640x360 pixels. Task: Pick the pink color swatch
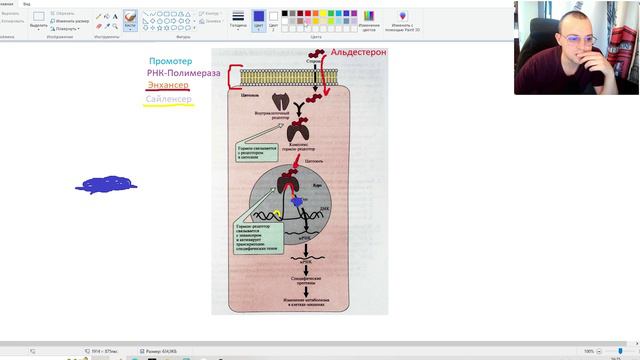click(x=308, y=21)
